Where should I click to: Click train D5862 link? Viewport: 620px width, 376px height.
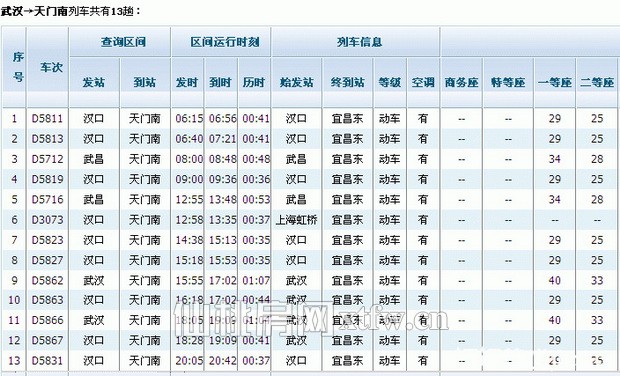(x=47, y=280)
